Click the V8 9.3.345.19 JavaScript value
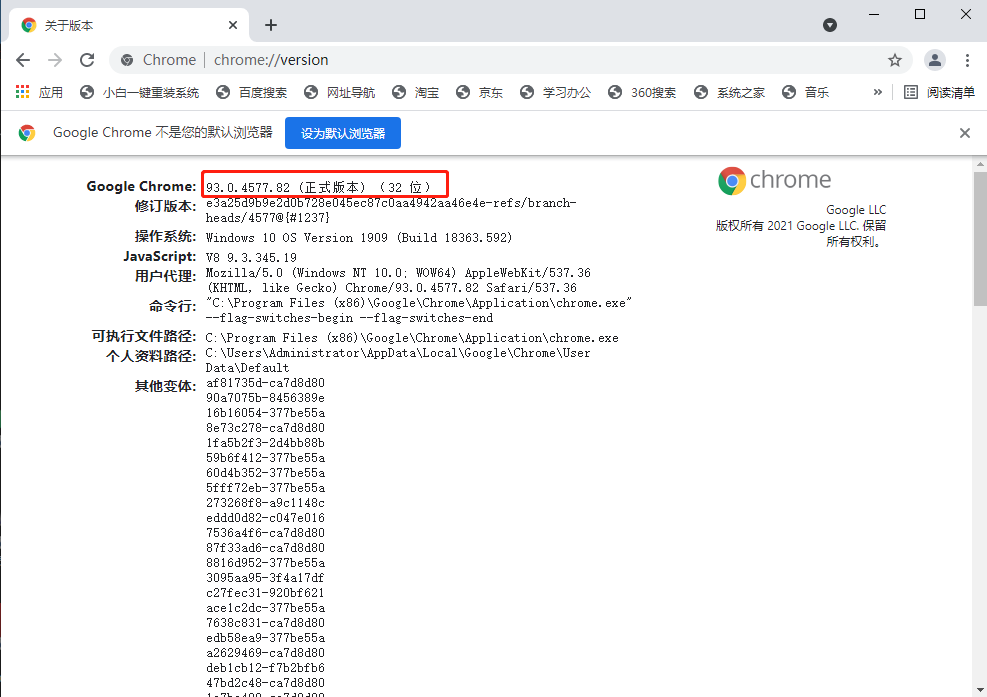This screenshot has width=987, height=697. (251, 258)
